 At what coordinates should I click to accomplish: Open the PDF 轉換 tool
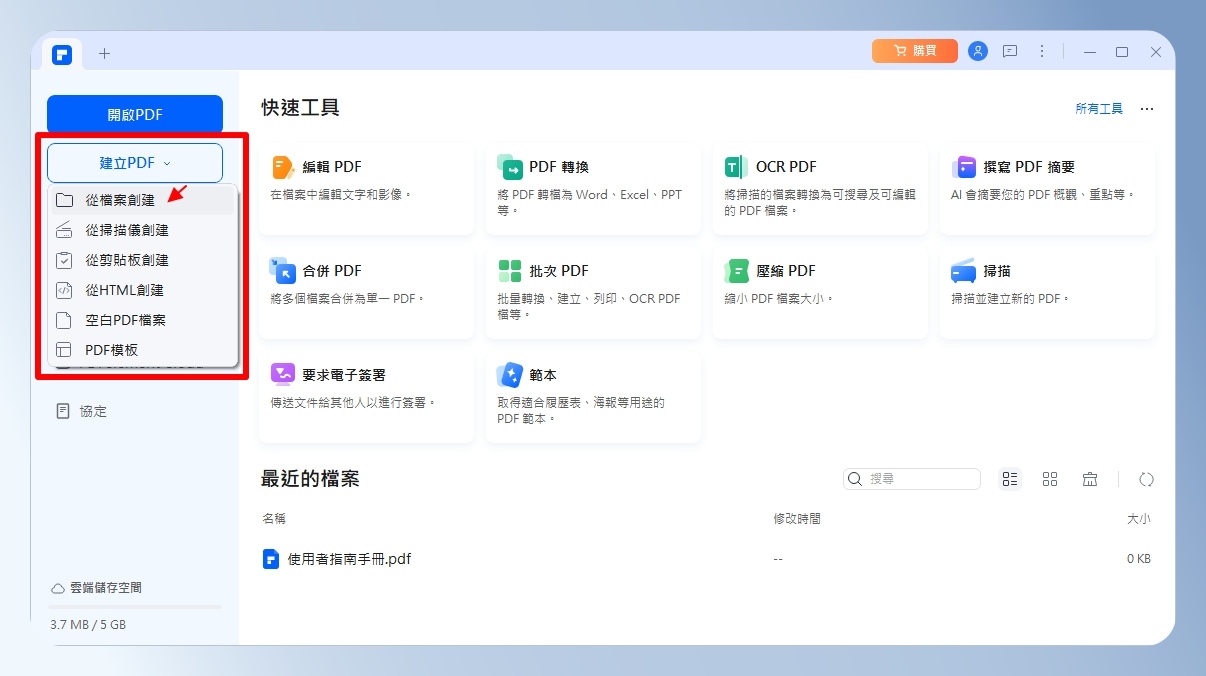[x=593, y=190]
